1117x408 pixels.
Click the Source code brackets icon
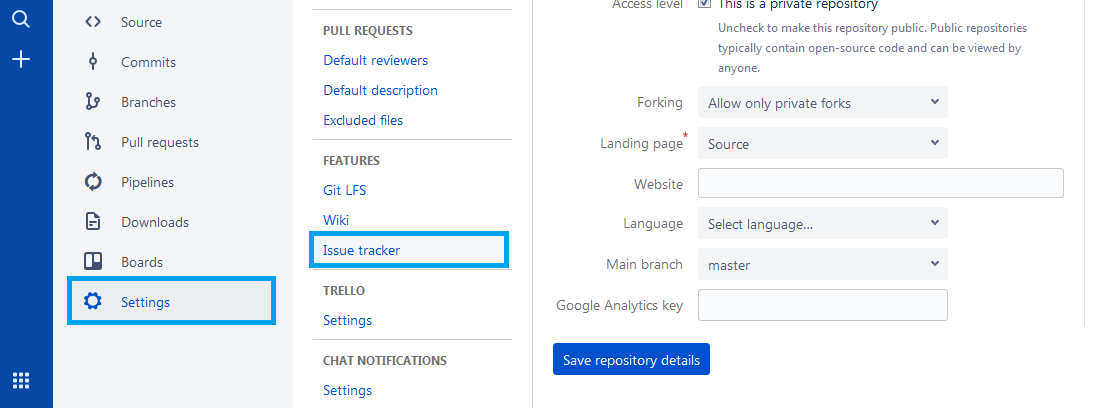93,22
